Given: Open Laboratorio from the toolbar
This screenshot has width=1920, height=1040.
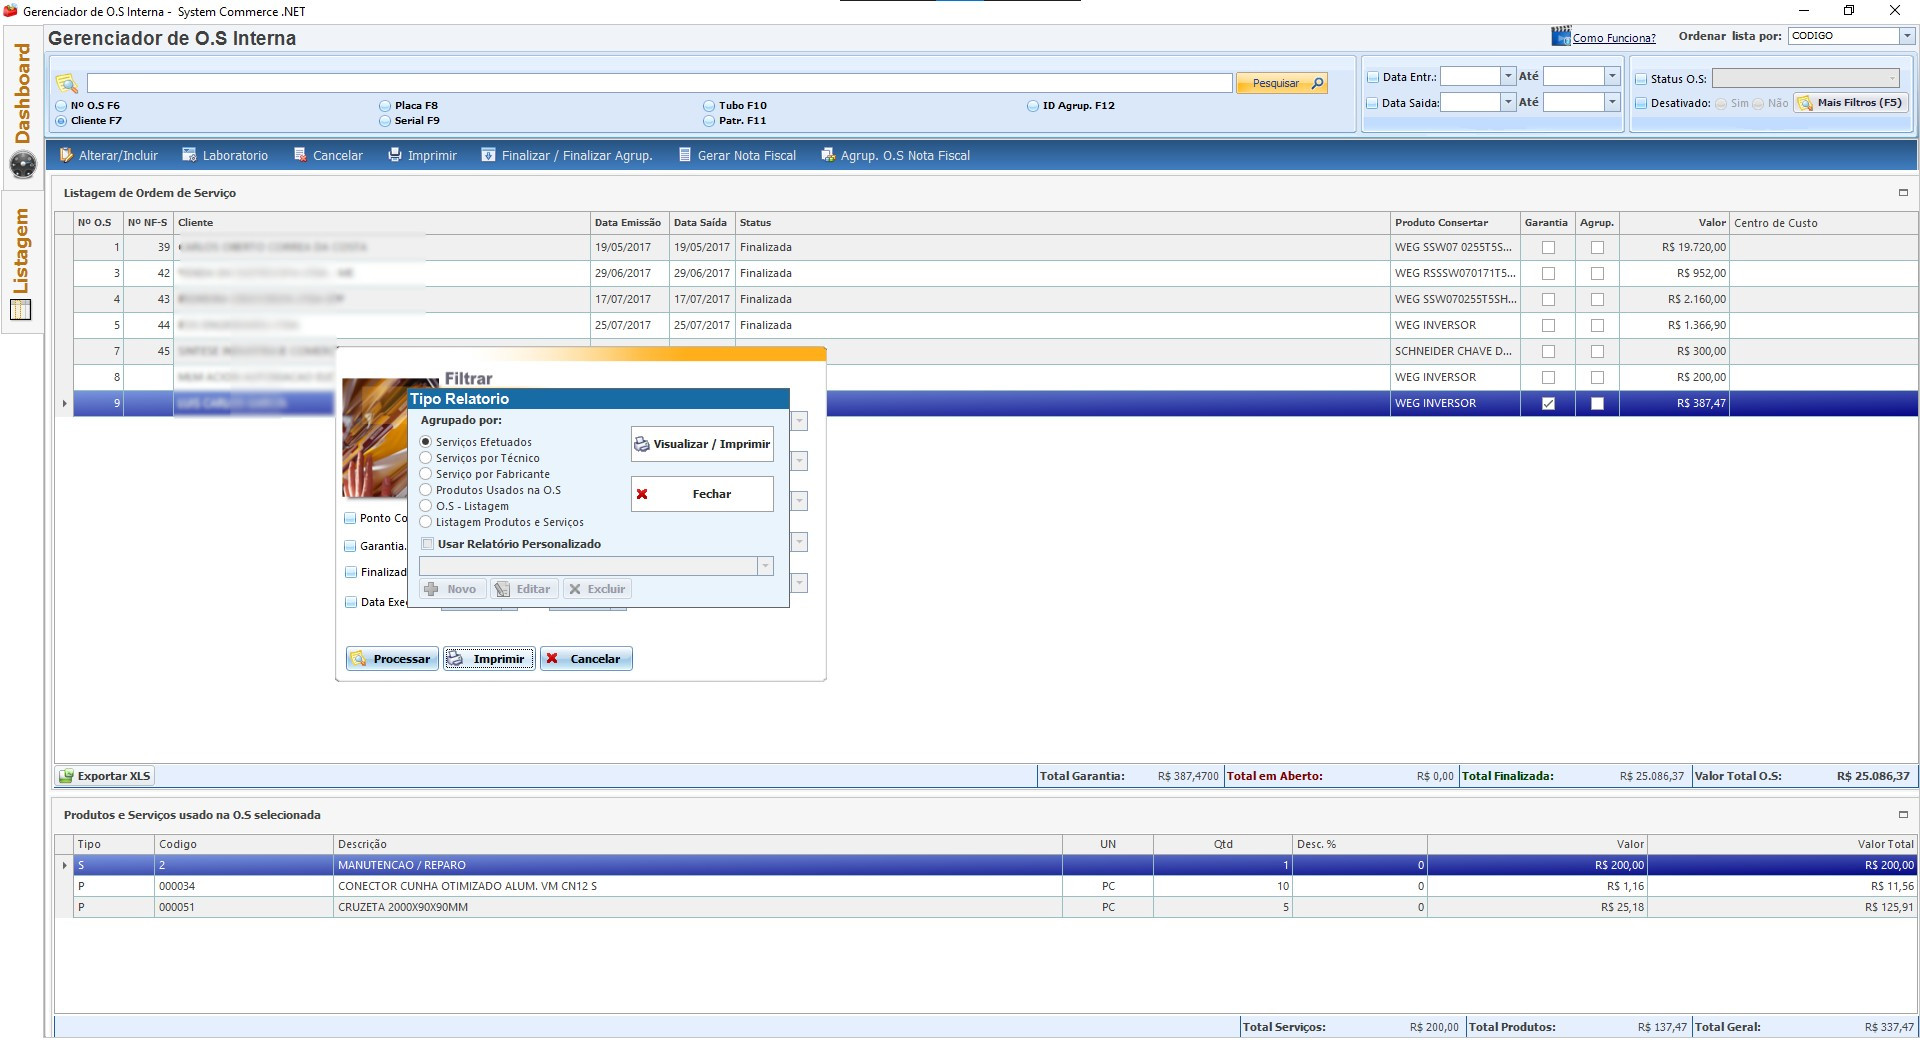Looking at the screenshot, I should click(x=189, y=155).
